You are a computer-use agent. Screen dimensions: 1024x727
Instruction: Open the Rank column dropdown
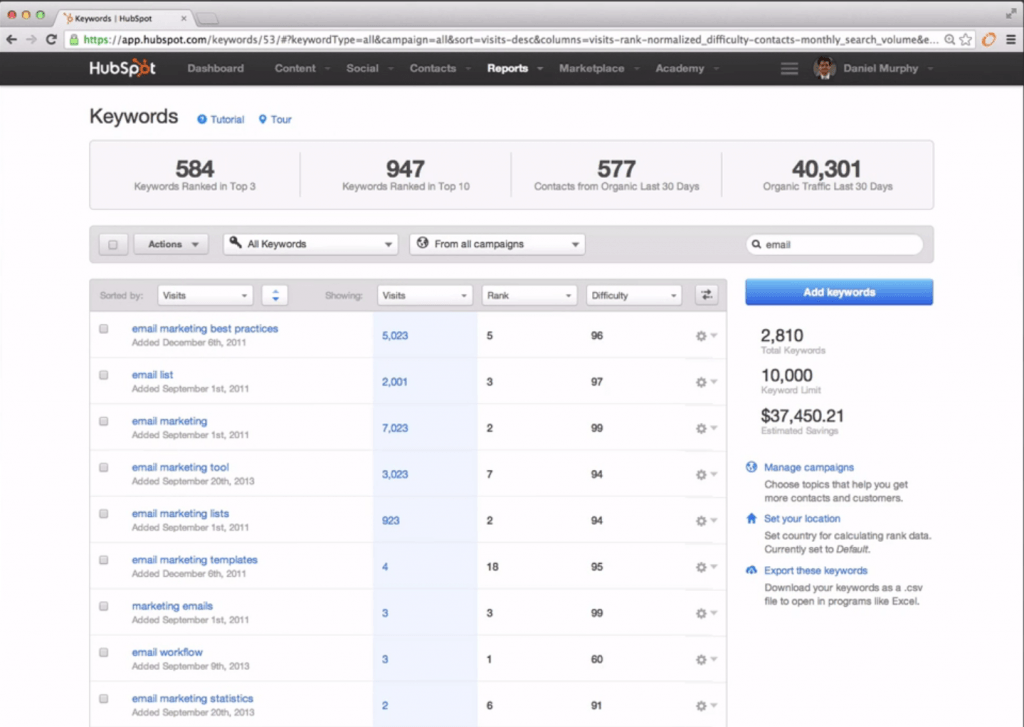pyautogui.click(x=529, y=295)
